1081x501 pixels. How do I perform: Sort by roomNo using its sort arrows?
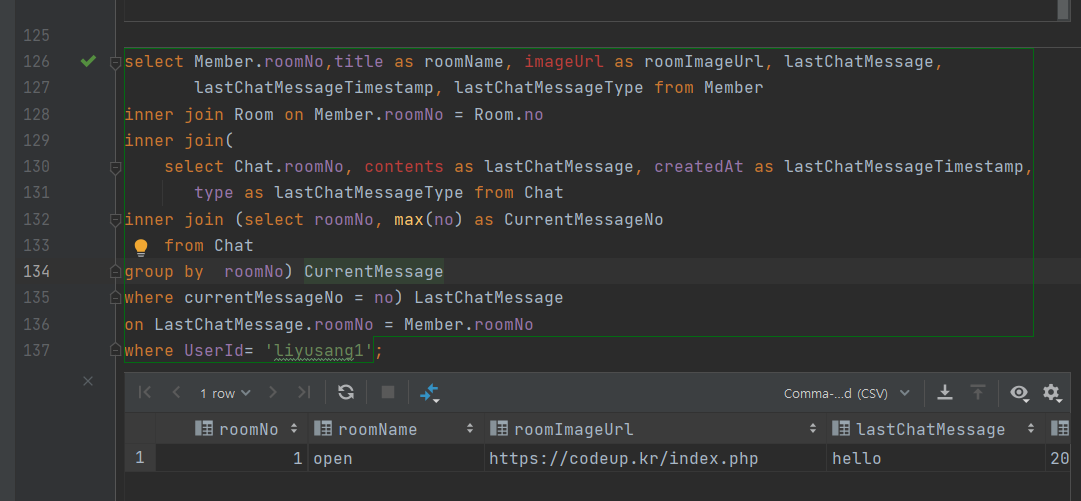[x=294, y=429]
